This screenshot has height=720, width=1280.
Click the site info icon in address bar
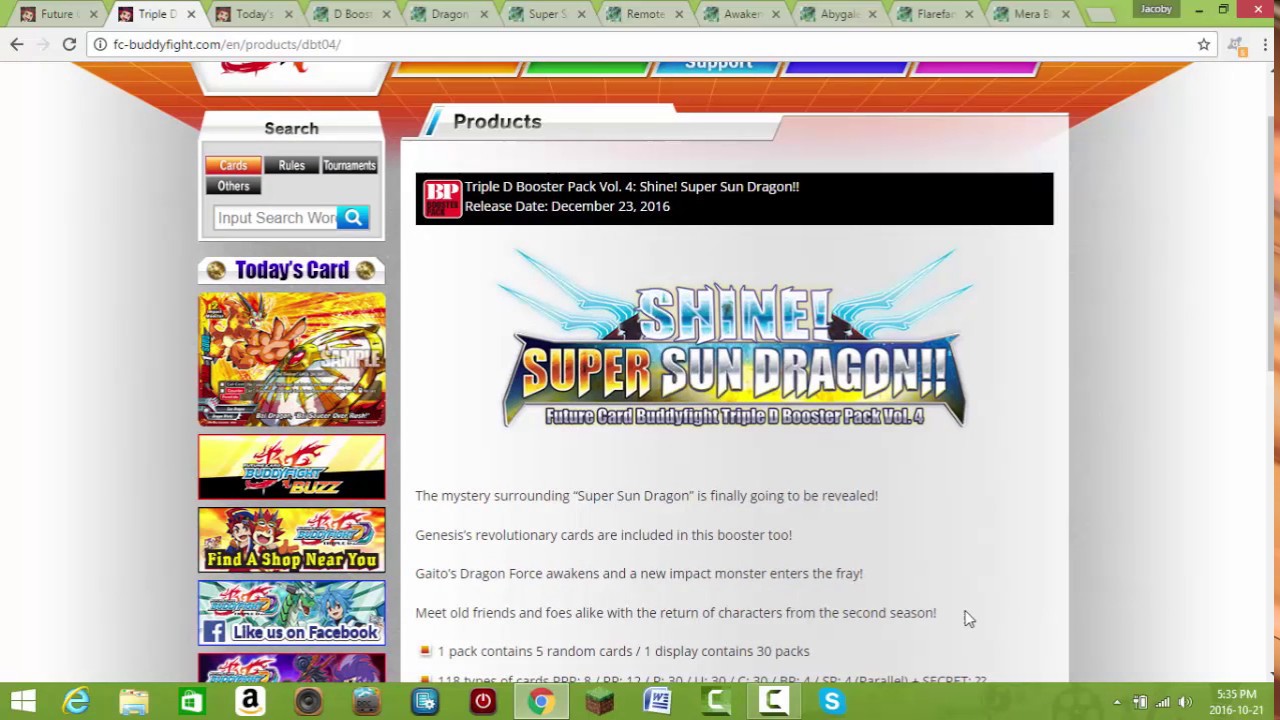pyautogui.click(x=100, y=44)
